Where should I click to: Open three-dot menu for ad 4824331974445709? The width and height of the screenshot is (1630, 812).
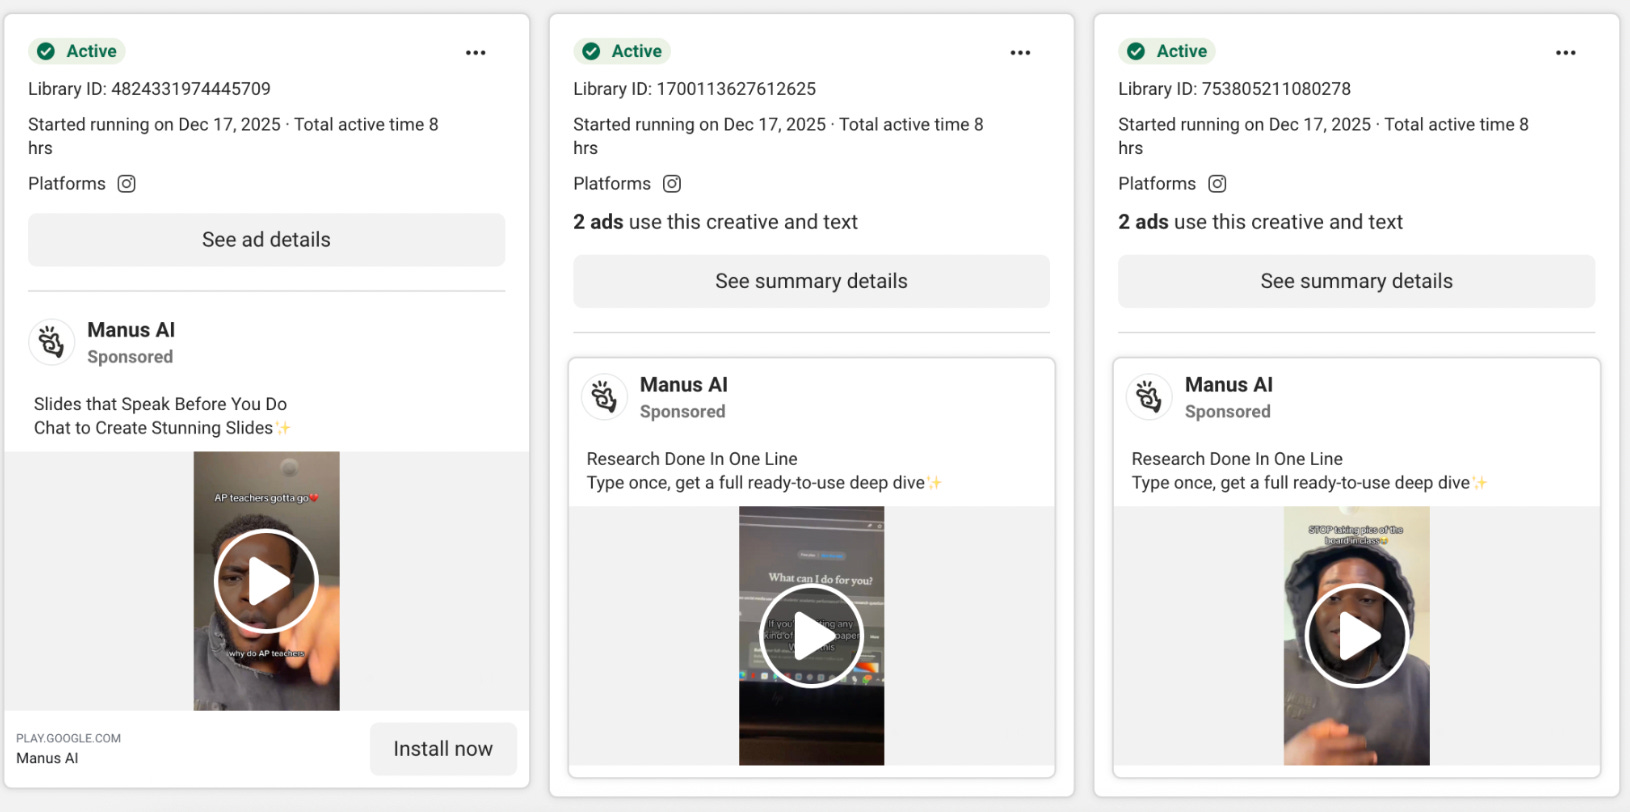click(476, 52)
